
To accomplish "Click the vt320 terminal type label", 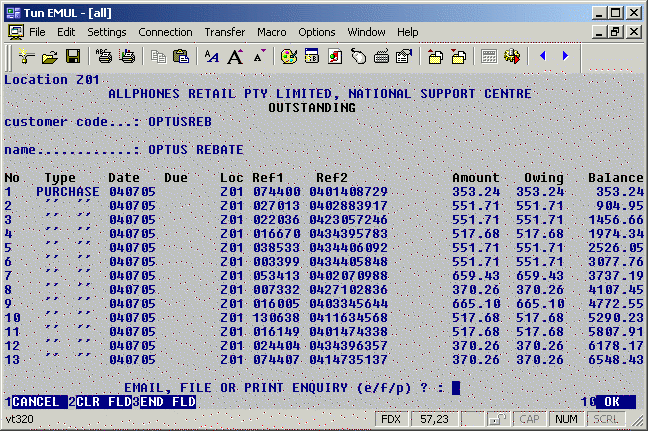I will 19,419.
